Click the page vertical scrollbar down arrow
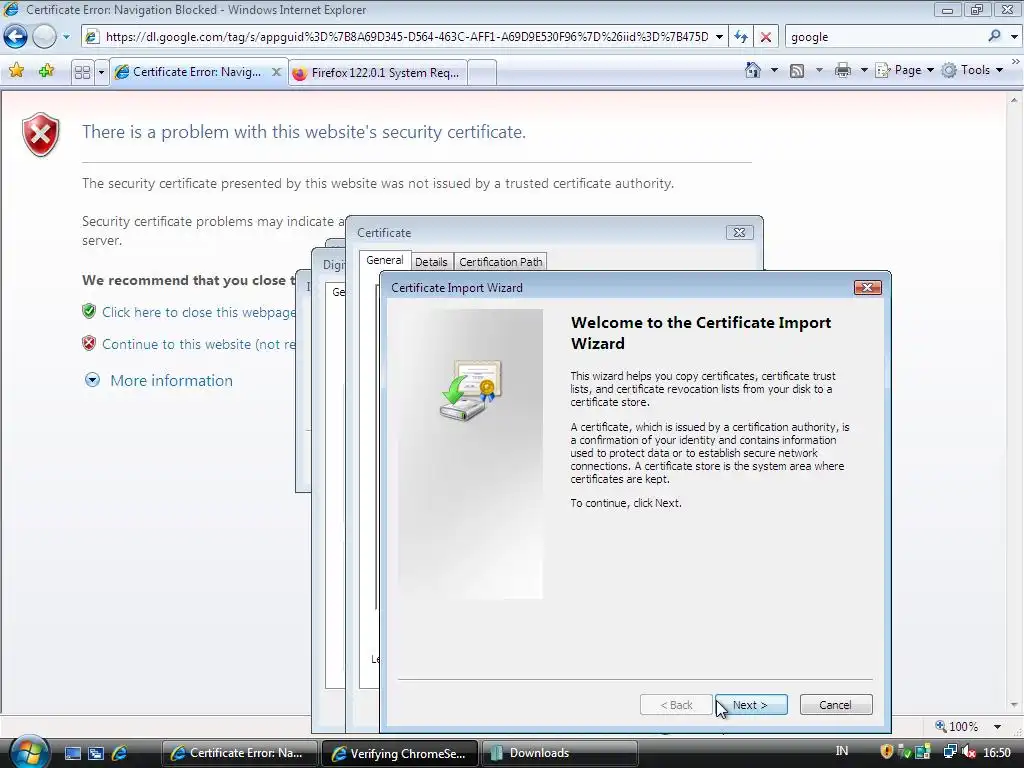The image size is (1024, 768). [1014, 705]
